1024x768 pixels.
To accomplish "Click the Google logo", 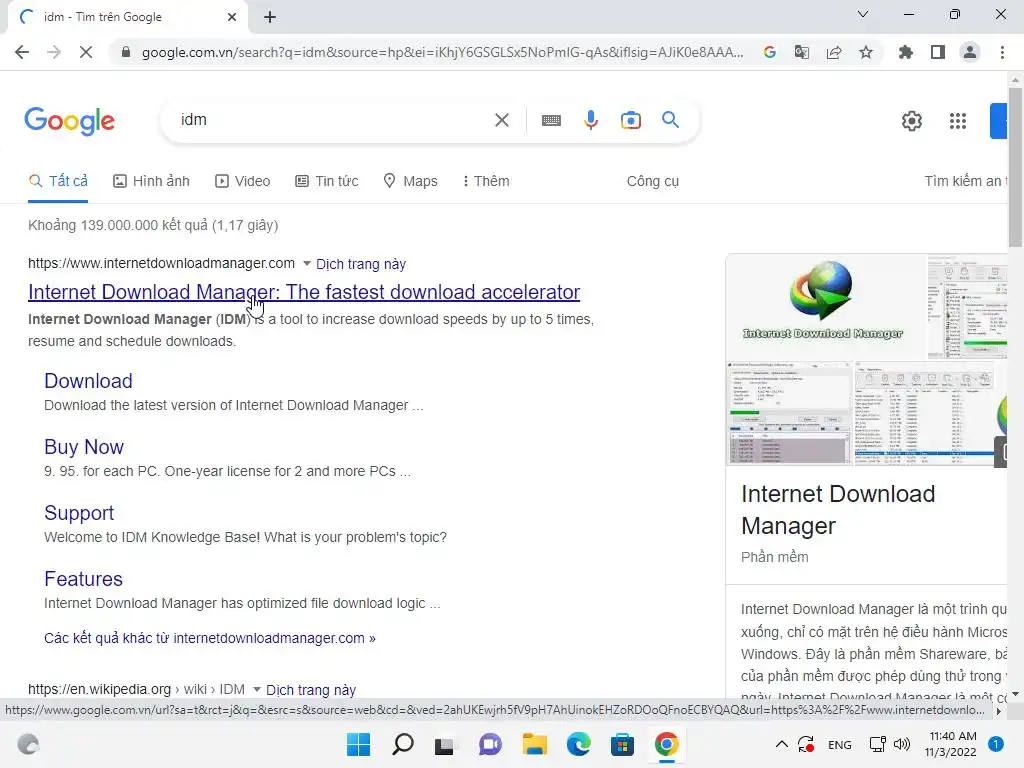I will point(69,121).
